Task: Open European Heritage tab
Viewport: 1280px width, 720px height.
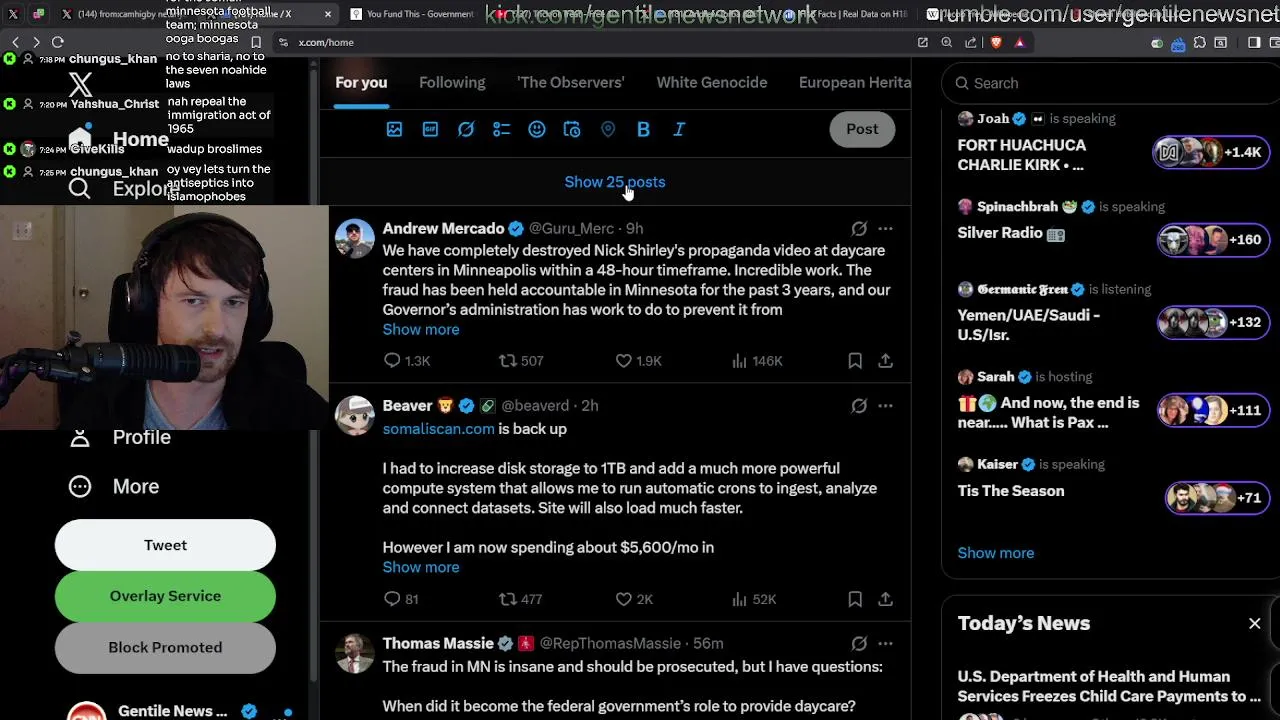Action: (x=854, y=82)
